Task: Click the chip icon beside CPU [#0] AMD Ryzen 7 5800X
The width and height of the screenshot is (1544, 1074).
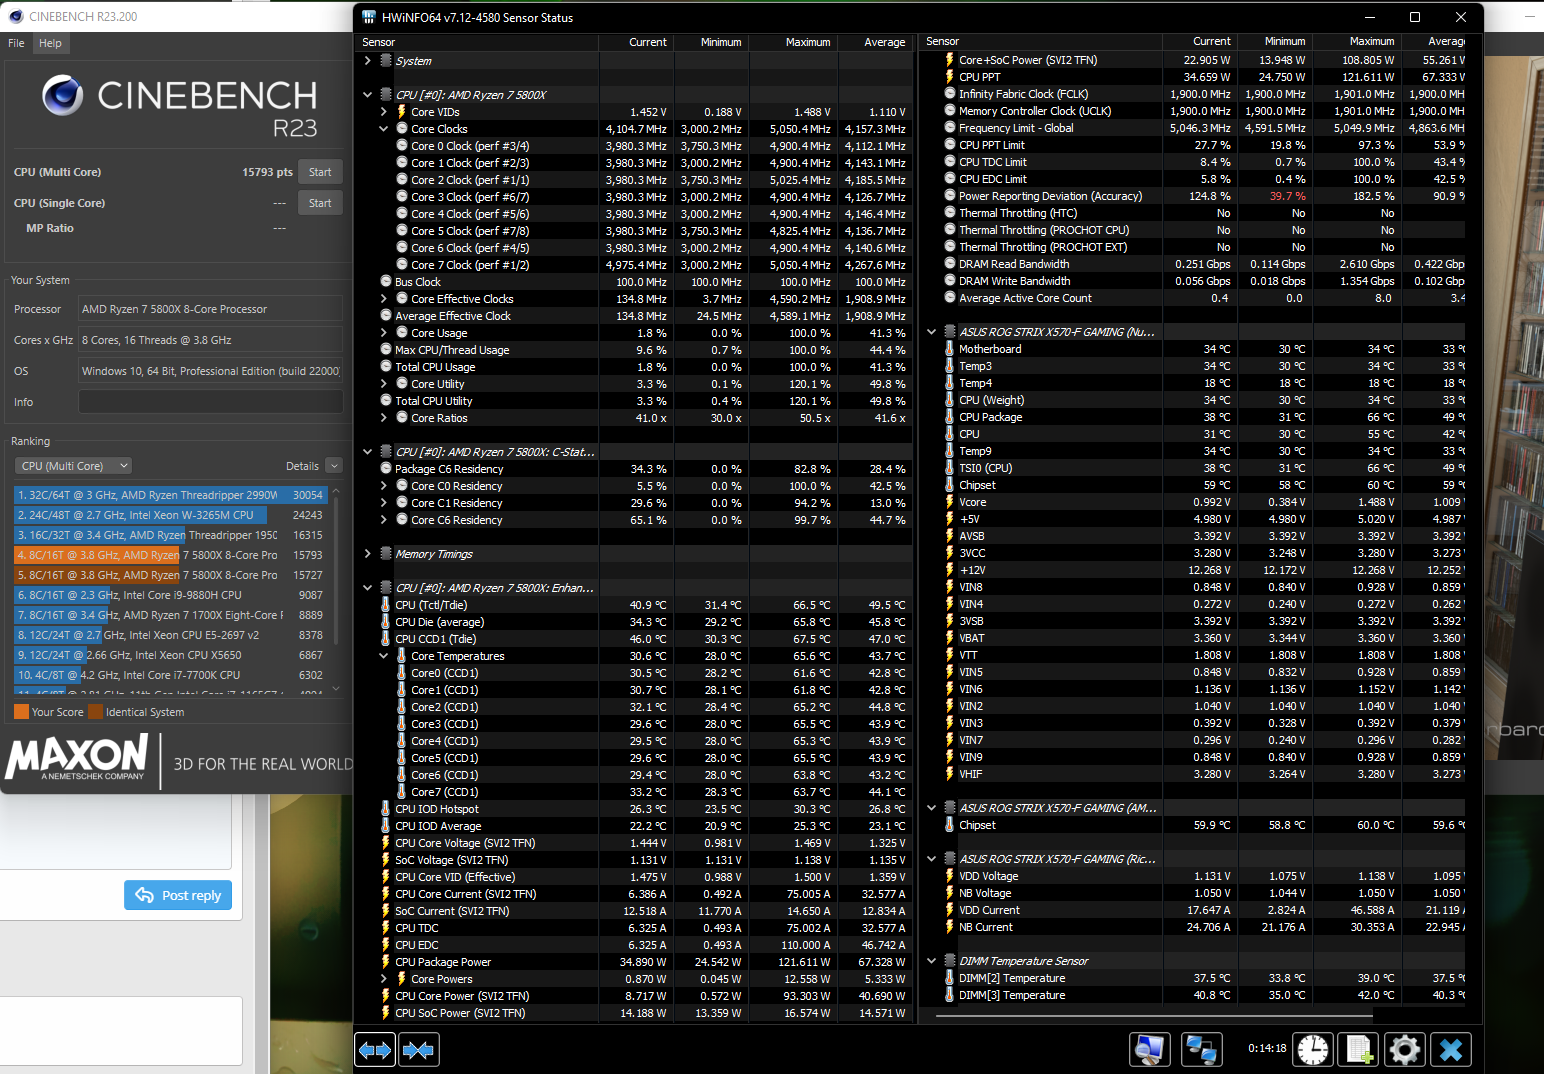Action: (x=386, y=94)
